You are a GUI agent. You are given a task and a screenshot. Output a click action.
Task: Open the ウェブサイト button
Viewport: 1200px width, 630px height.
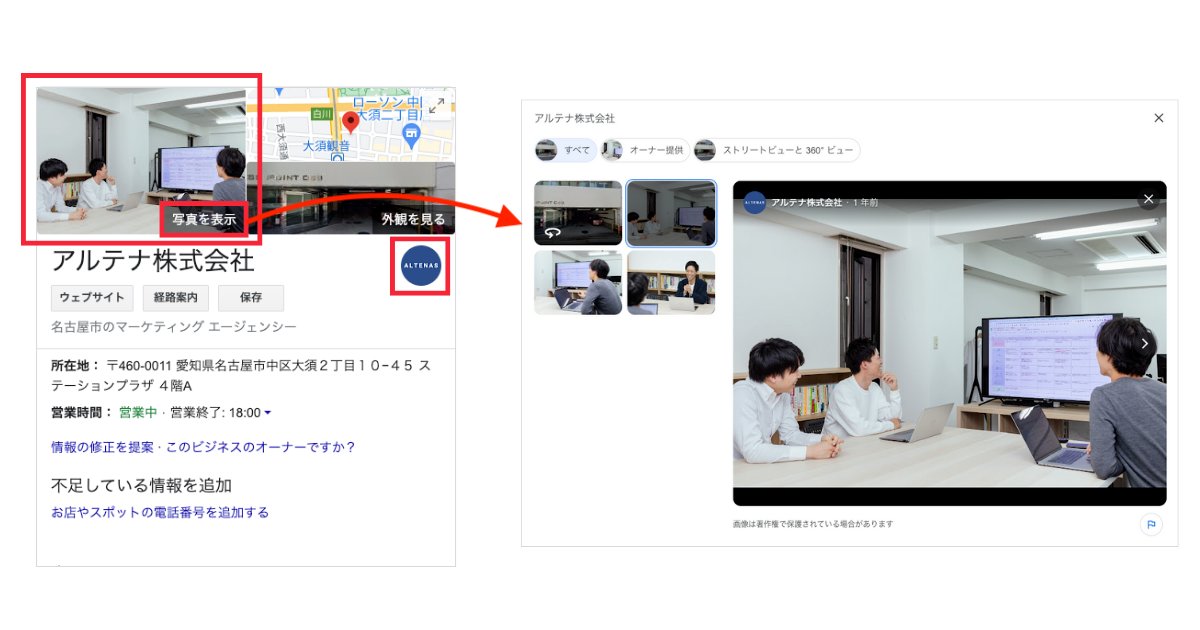[92, 298]
